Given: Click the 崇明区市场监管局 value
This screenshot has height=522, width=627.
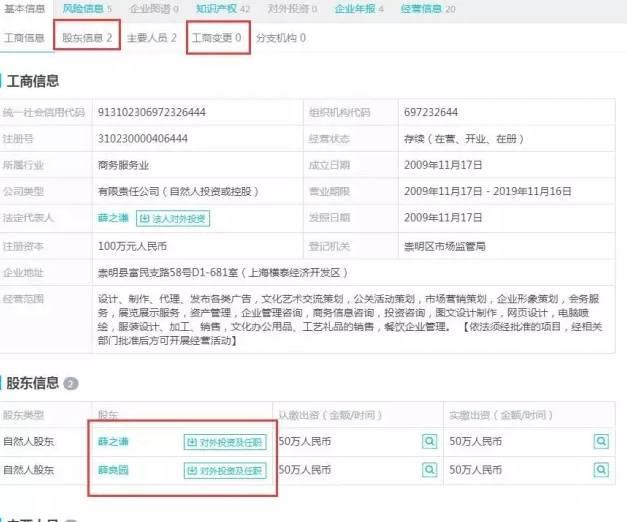Looking at the screenshot, I should coord(445,246).
